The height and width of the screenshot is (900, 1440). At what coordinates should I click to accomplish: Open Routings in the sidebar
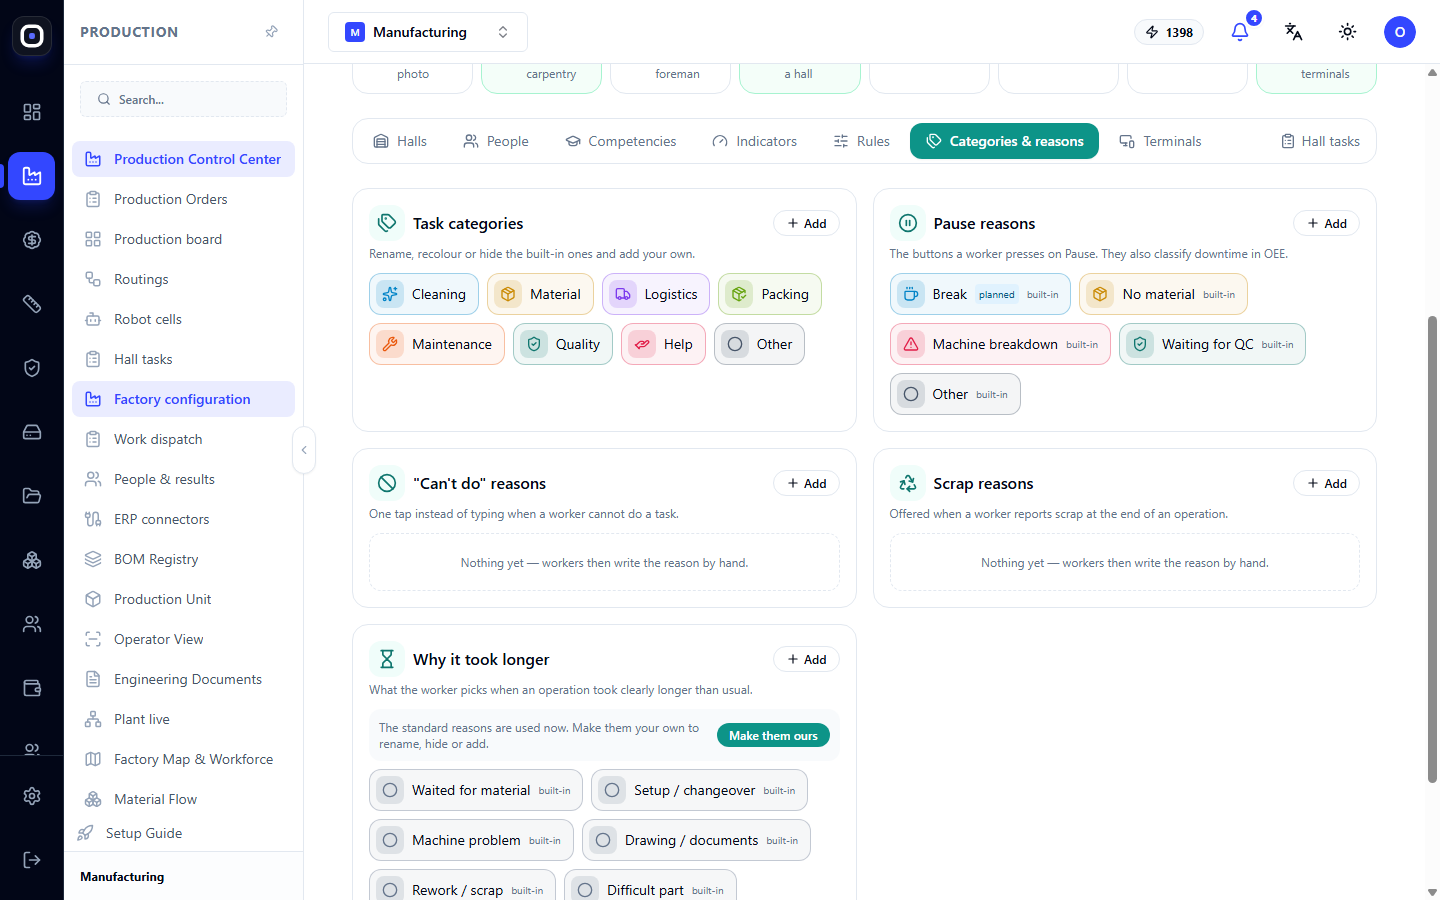(183, 279)
